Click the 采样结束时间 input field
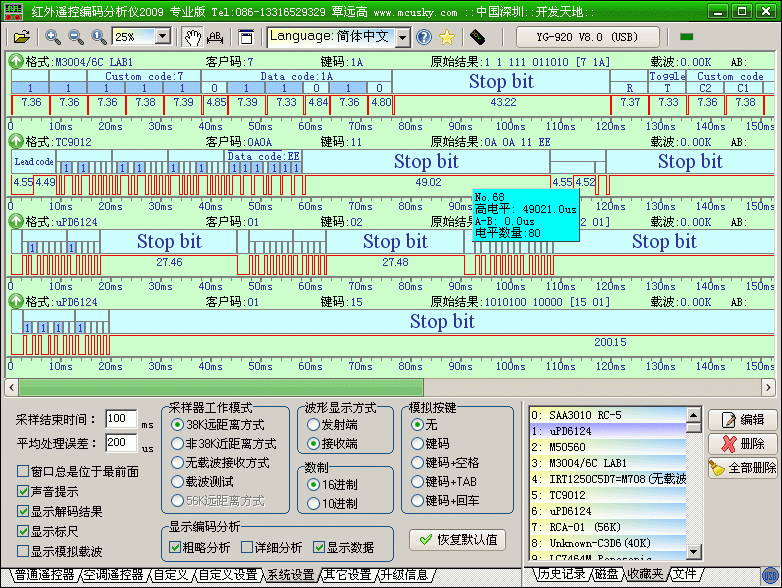Image resolution: width=782 pixels, height=588 pixels. (121, 419)
